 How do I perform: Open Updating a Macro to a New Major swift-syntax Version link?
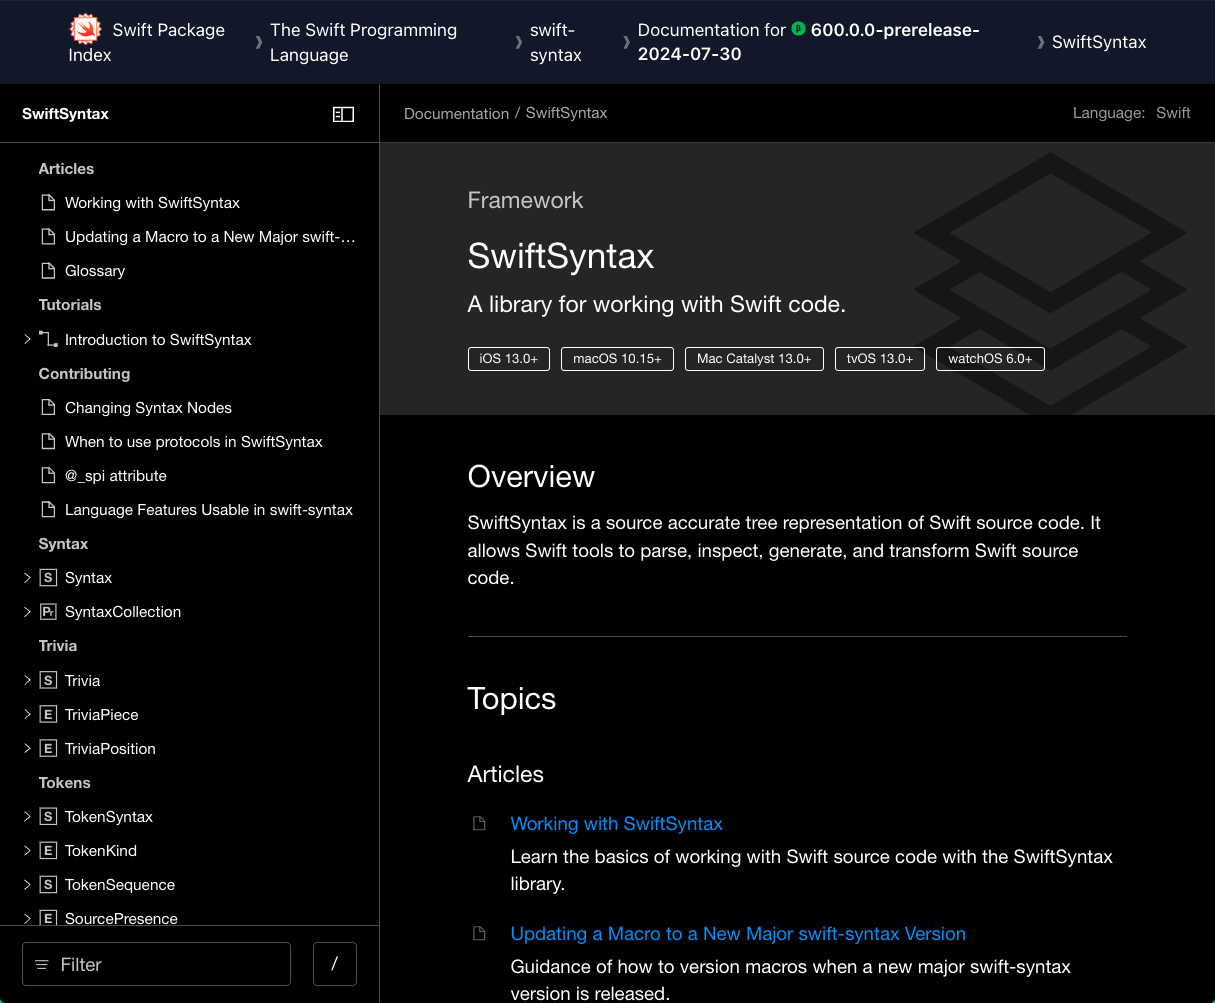tap(738, 934)
